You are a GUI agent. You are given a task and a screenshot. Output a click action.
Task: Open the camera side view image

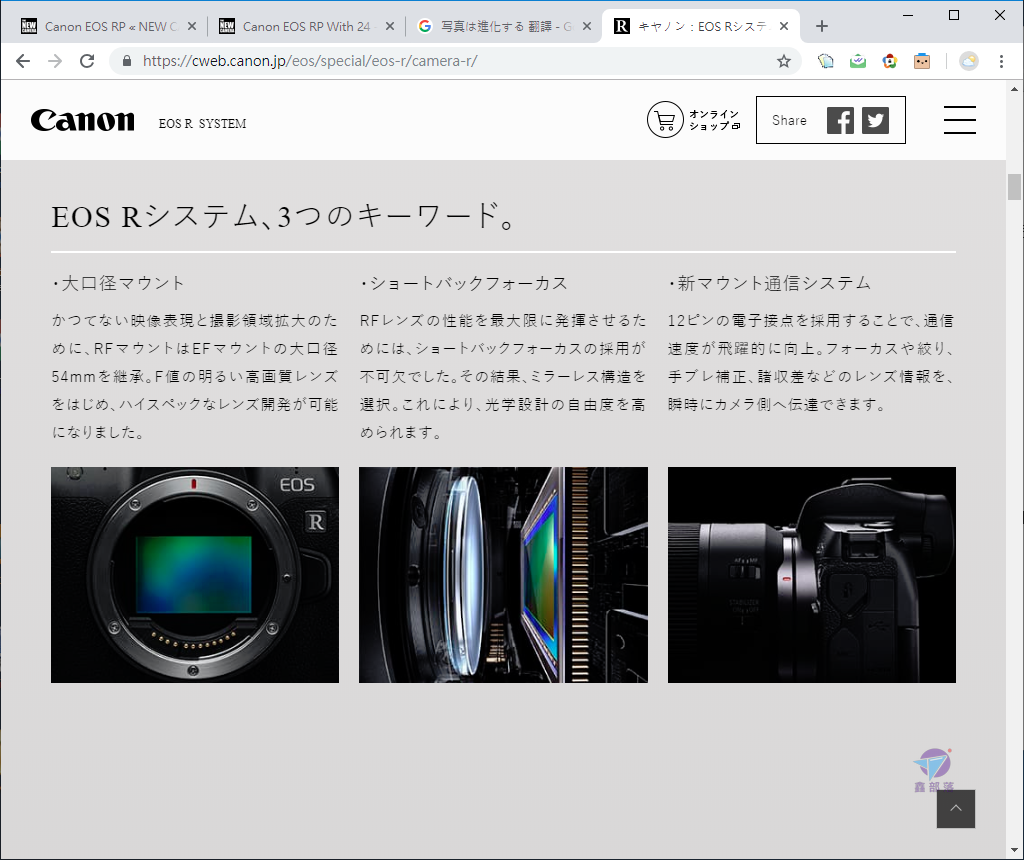point(812,575)
